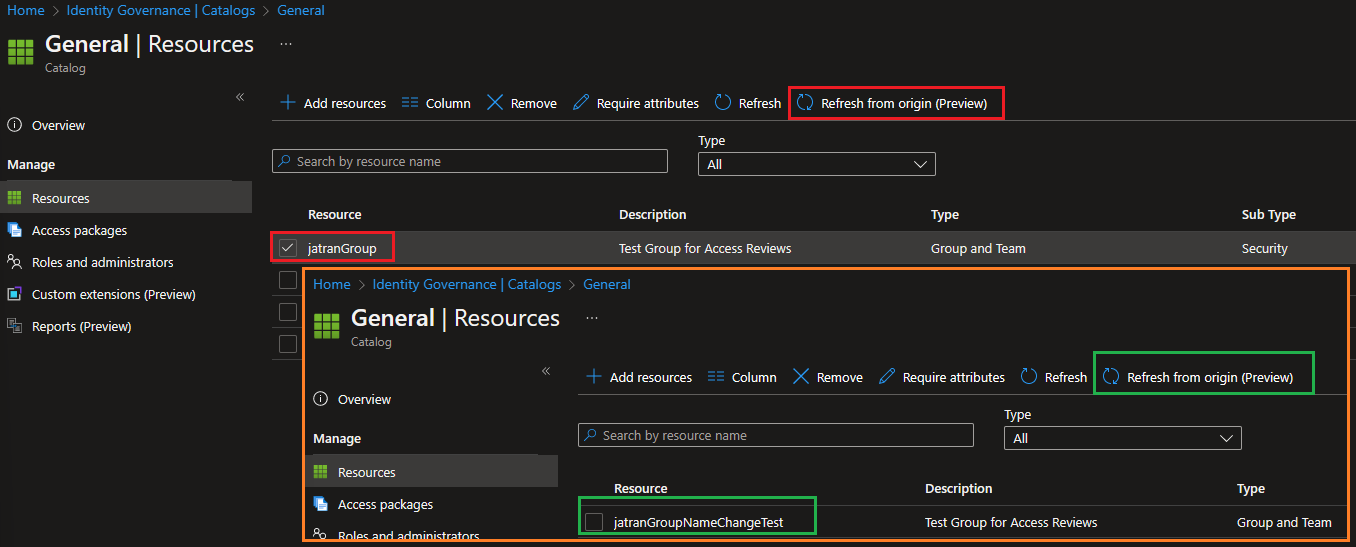
Task: Click Add resources in the inset screenshot toolbar
Action: [x=639, y=377]
